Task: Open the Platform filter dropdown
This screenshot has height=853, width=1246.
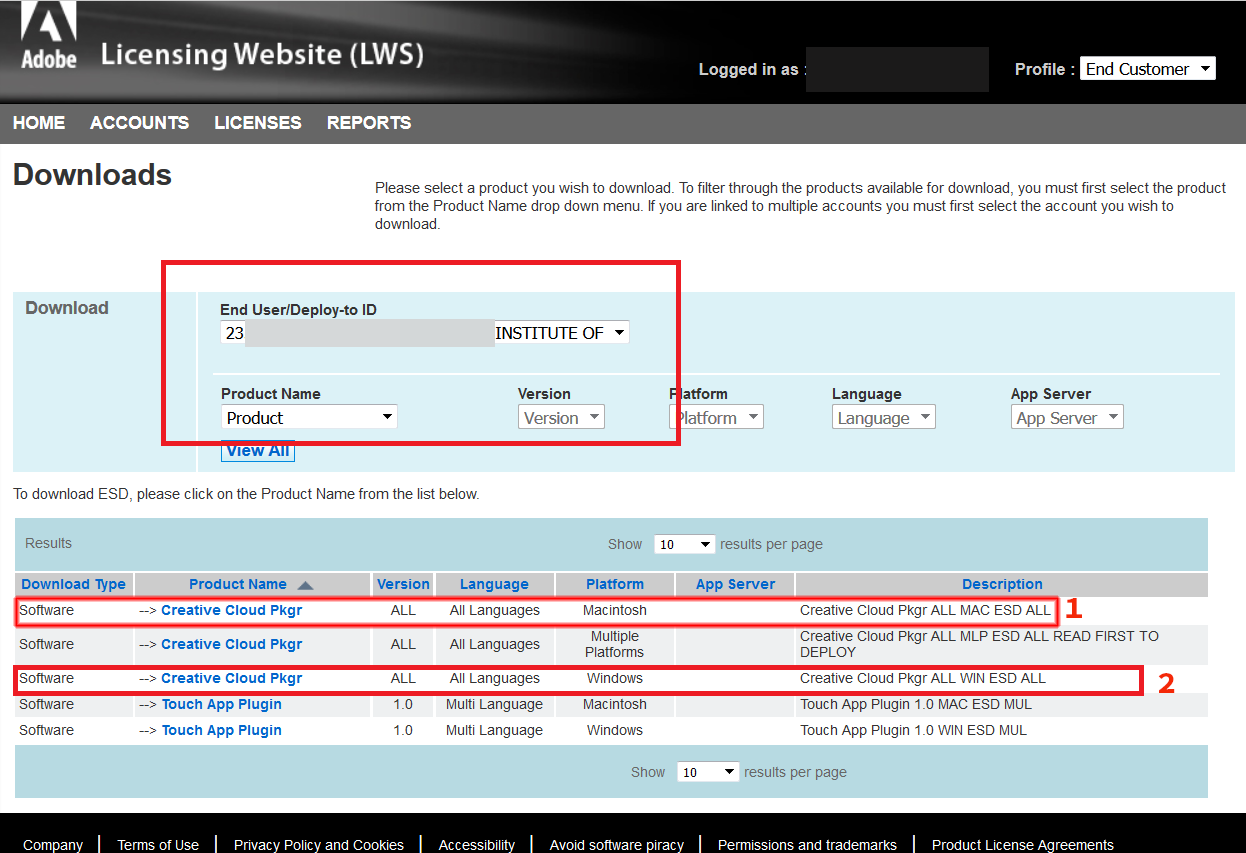Action: (716, 417)
